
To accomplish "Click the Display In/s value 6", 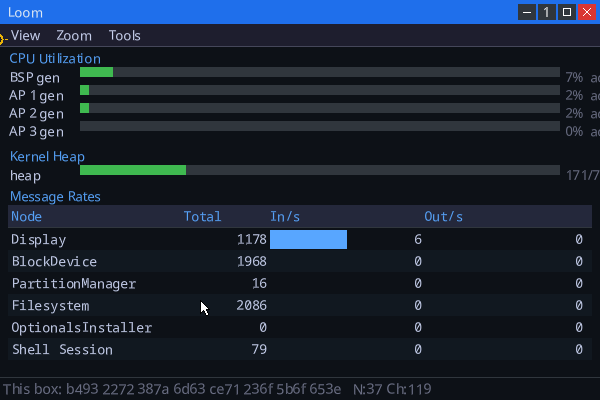I will point(418,239).
